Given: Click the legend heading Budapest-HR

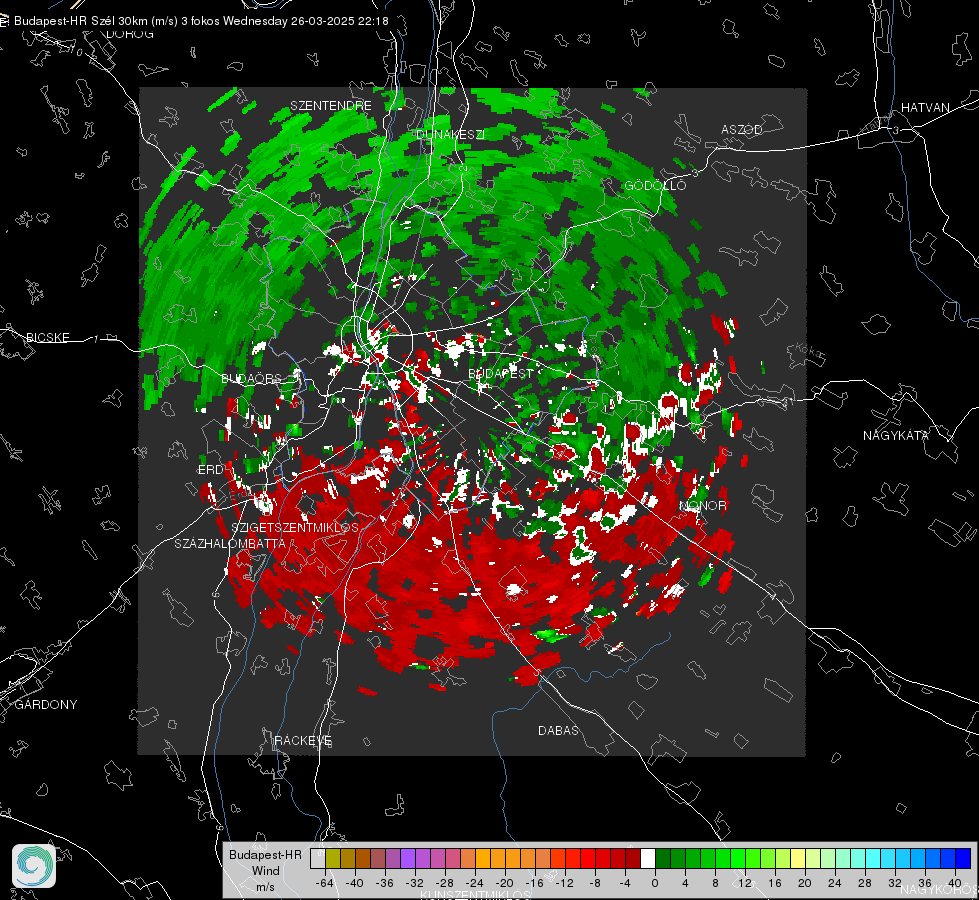Looking at the screenshot, I should pos(265,854).
